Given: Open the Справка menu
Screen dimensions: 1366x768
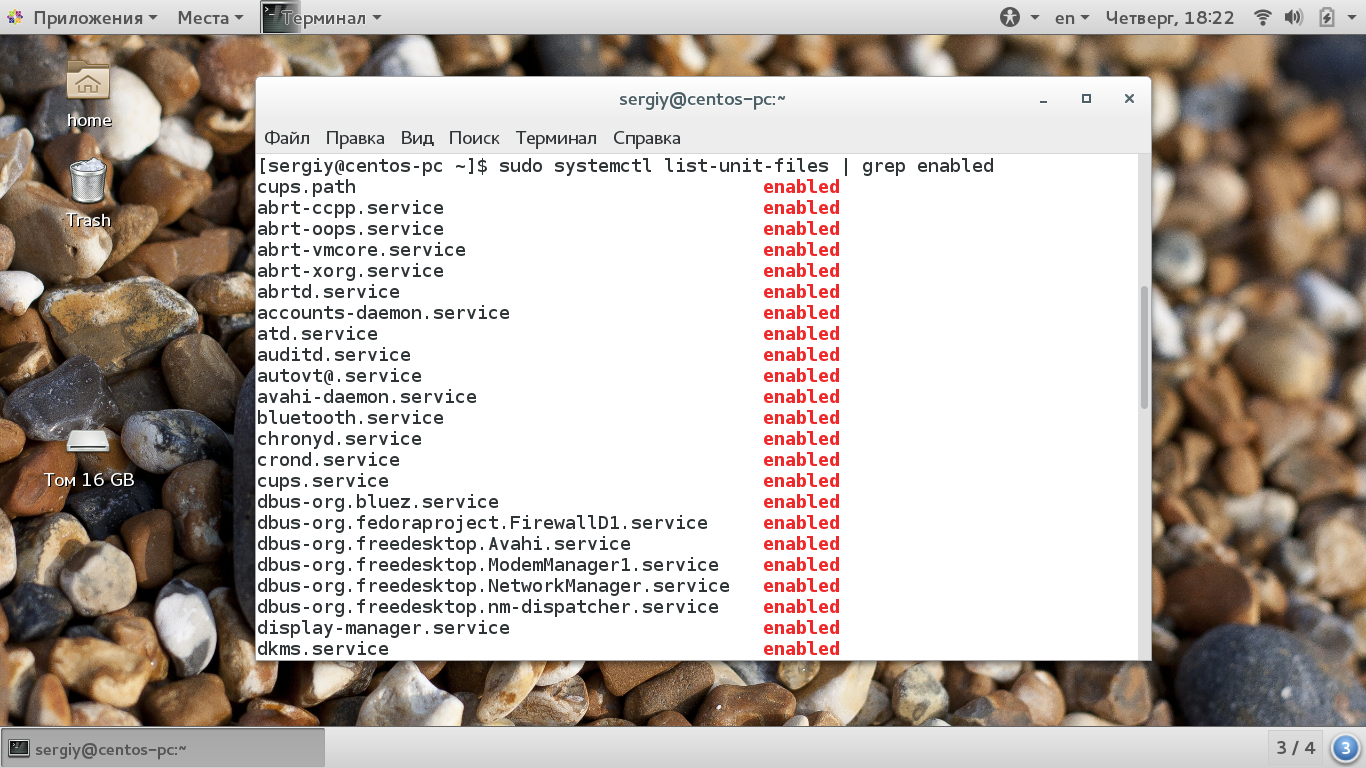Looking at the screenshot, I should [x=647, y=138].
